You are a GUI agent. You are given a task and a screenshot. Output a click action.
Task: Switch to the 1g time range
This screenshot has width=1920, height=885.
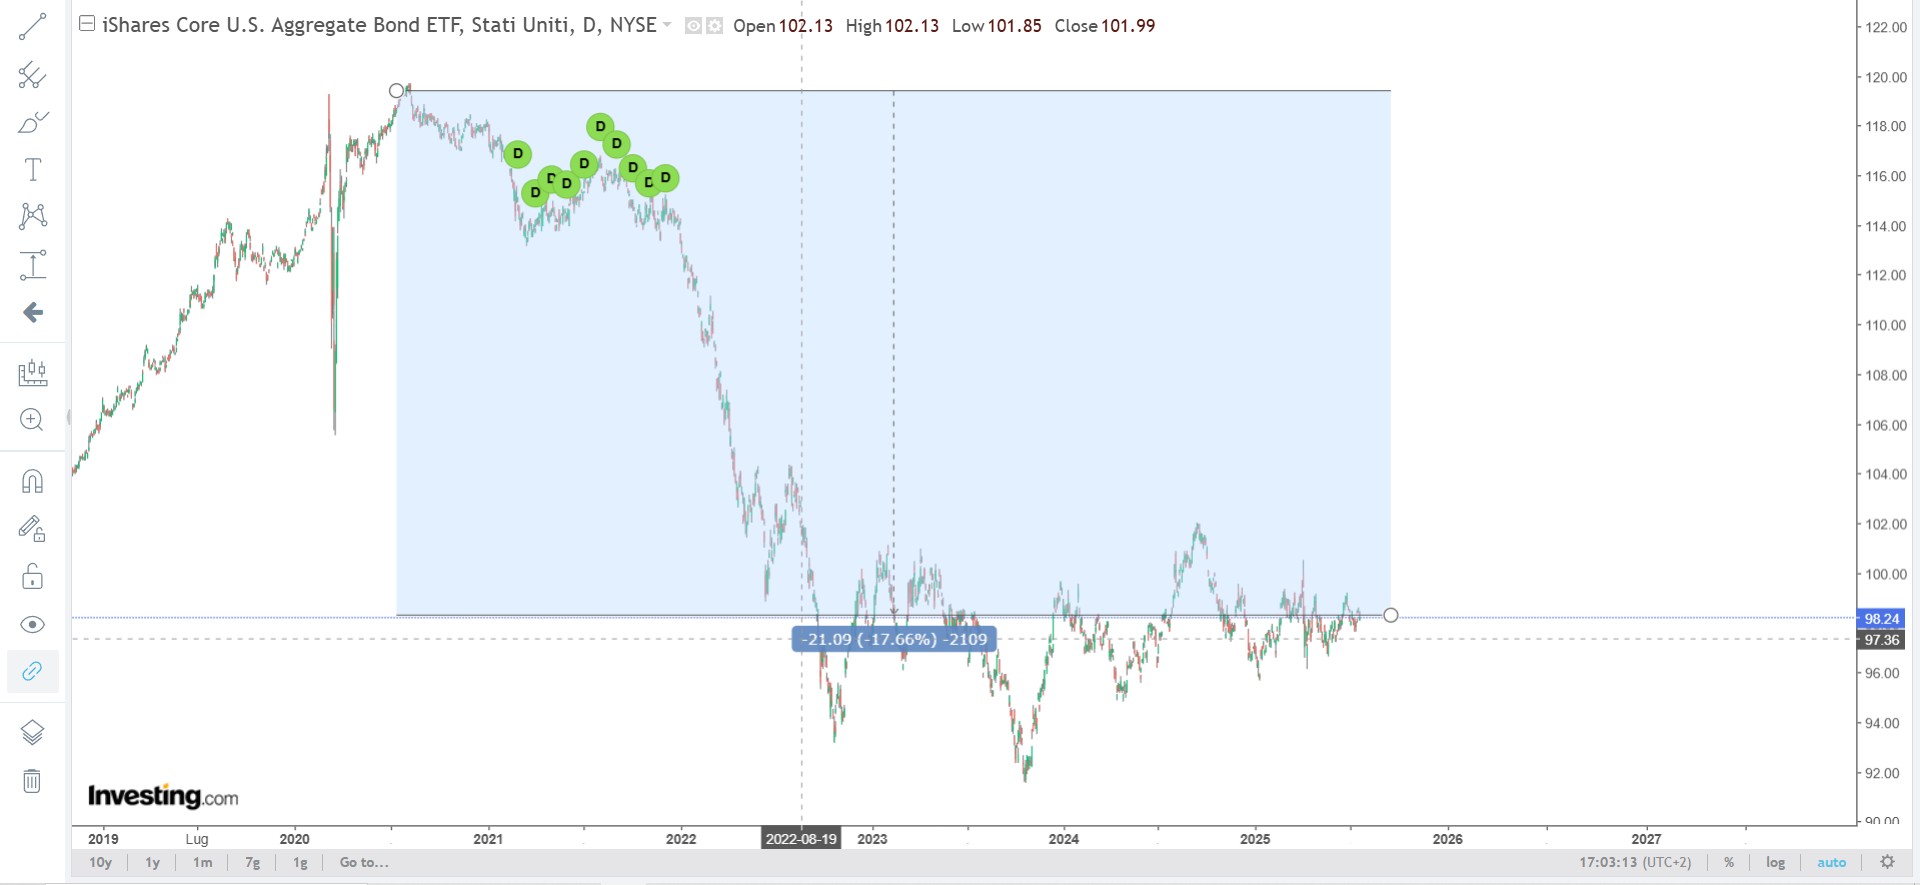click(300, 862)
